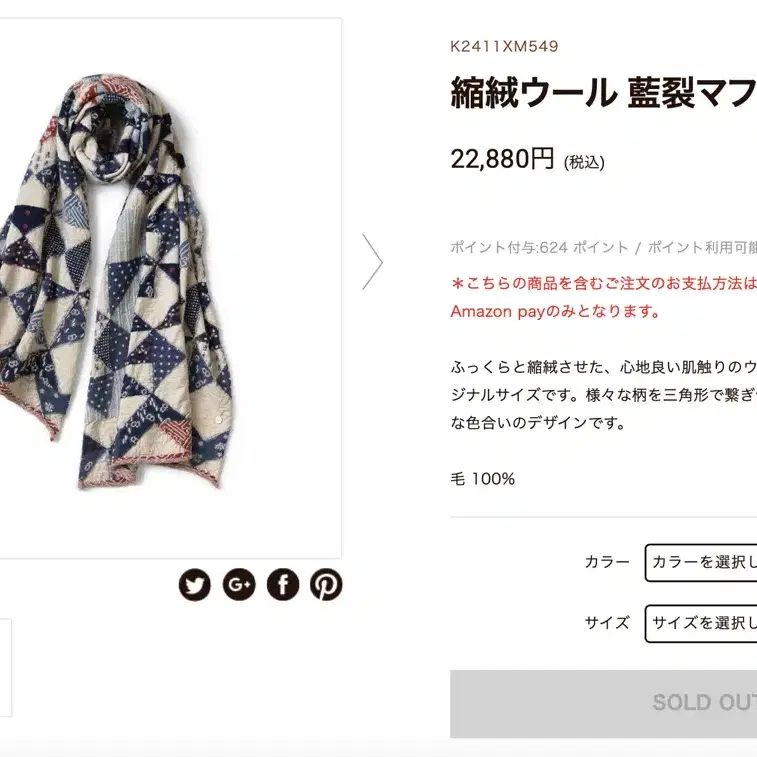Click the product code K2411XM549
The height and width of the screenshot is (757, 757).
pos(504,46)
